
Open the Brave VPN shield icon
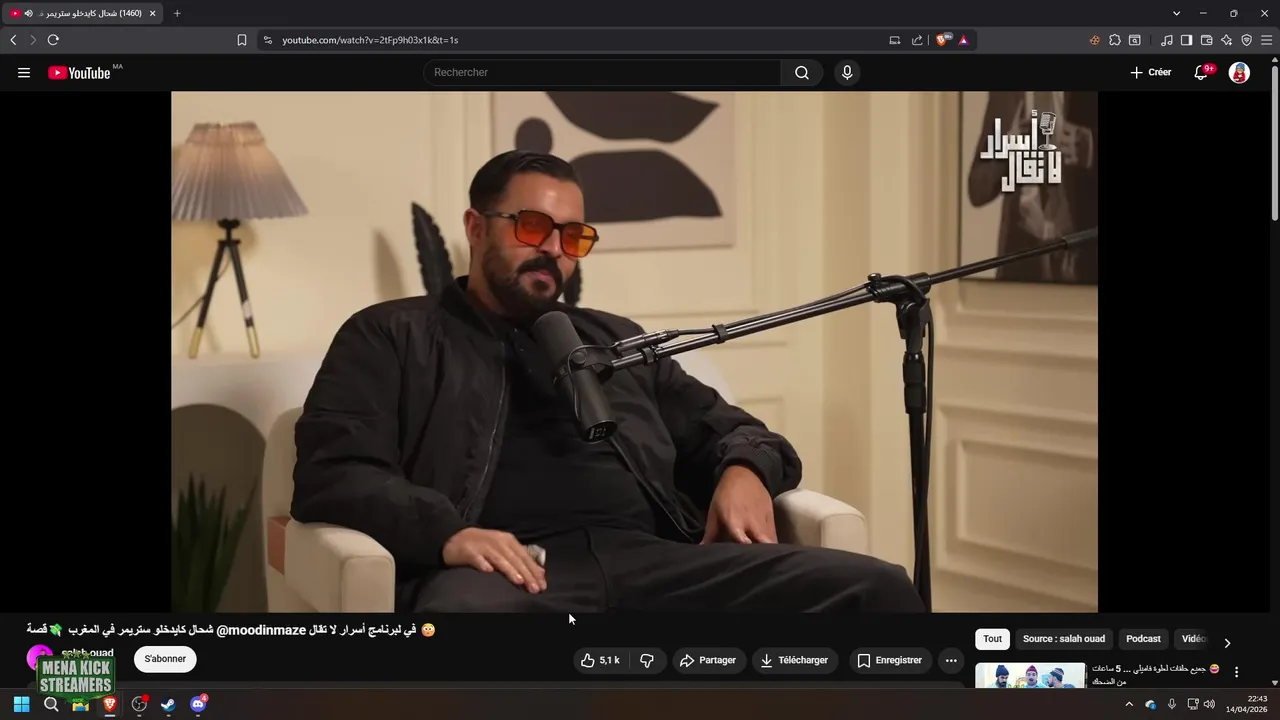point(1246,40)
